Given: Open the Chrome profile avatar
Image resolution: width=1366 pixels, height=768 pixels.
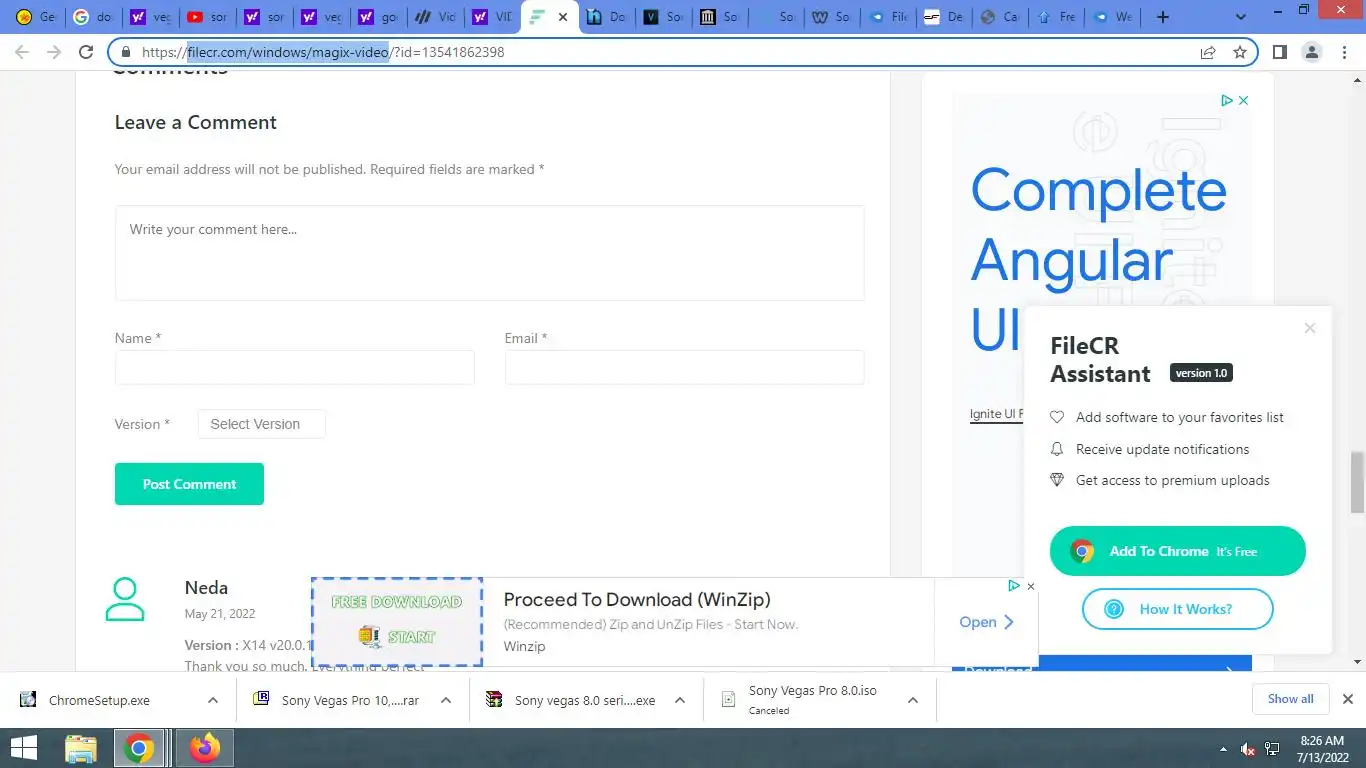Looking at the screenshot, I should point(1311,52).
